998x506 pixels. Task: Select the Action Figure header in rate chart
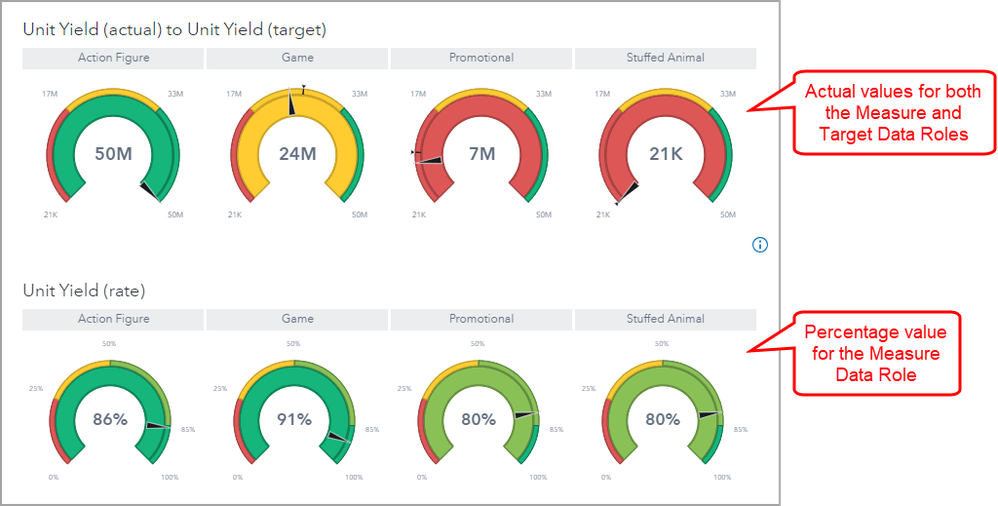[x=113, y=320]
